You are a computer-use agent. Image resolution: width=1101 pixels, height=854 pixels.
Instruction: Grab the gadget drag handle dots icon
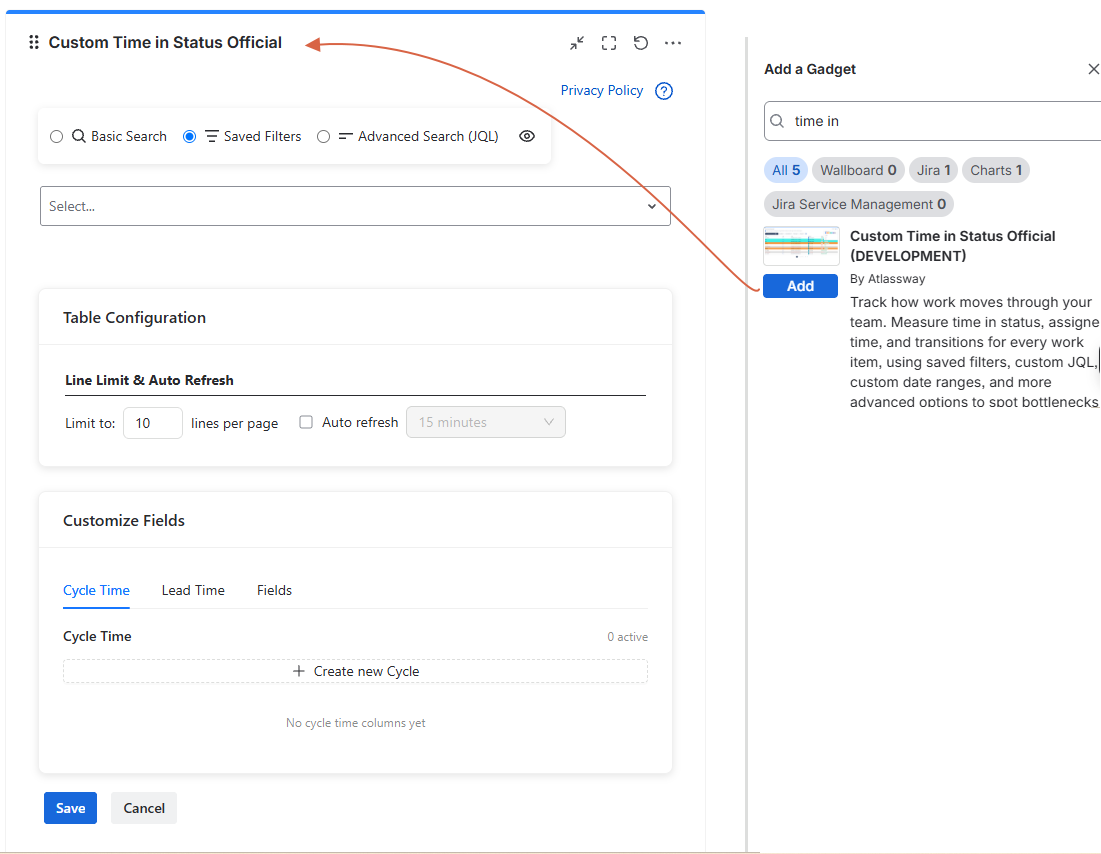click(x=33, y=42)
